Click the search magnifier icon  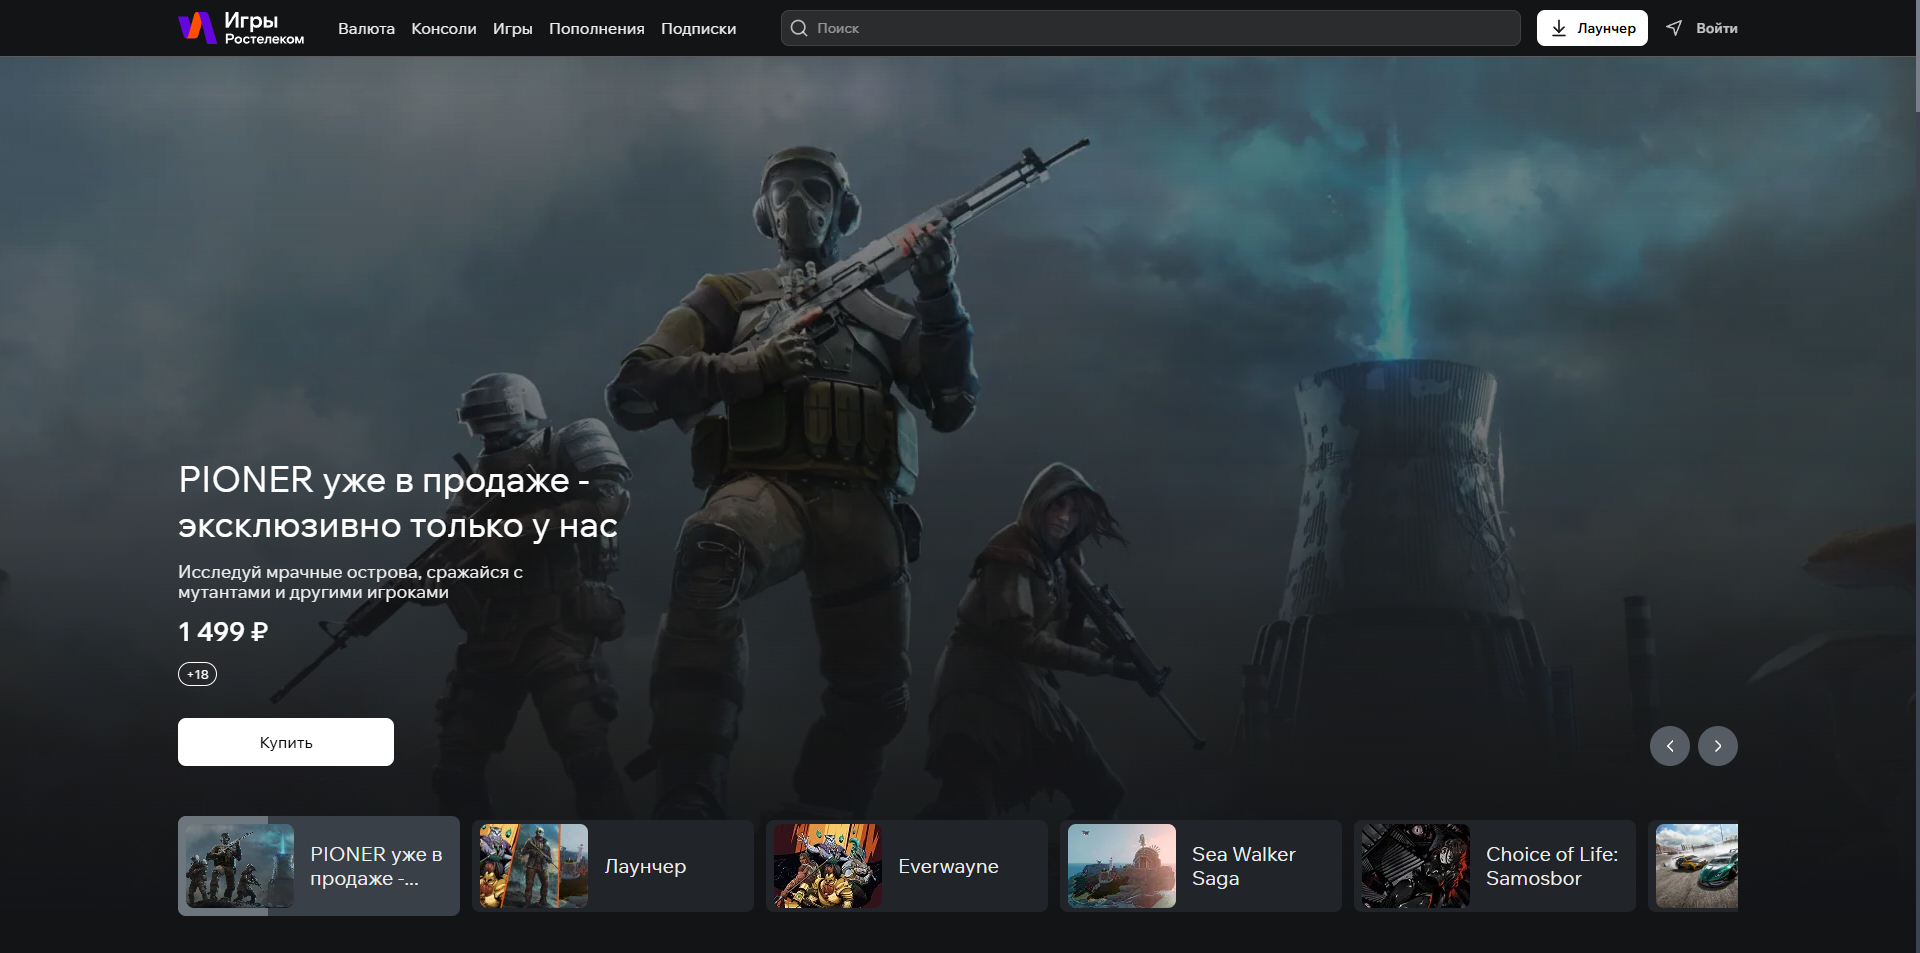(799, 28)
